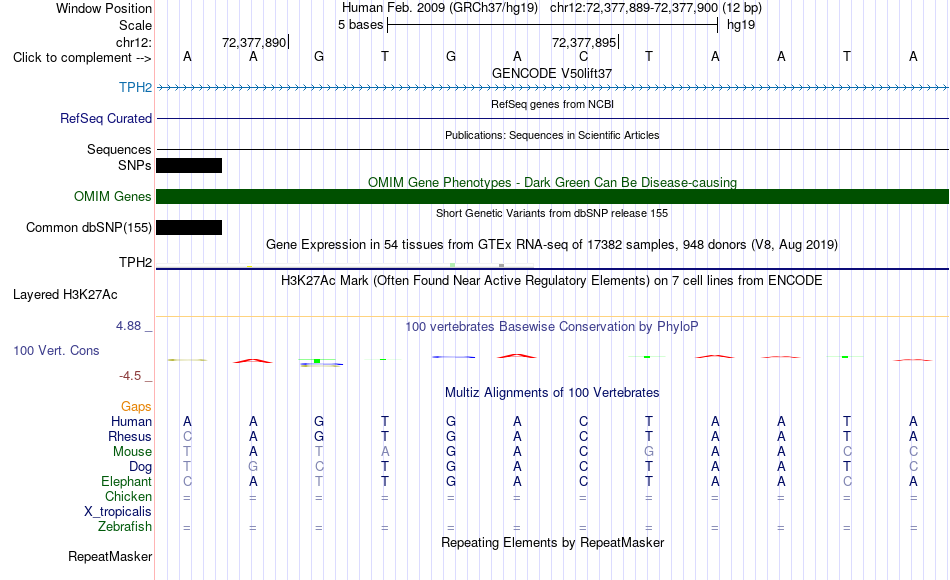Screen dimensions: 950x580
Task: Click the 'Click to complement -->' label
Action: pyautogui.click(x=82, y=58)
